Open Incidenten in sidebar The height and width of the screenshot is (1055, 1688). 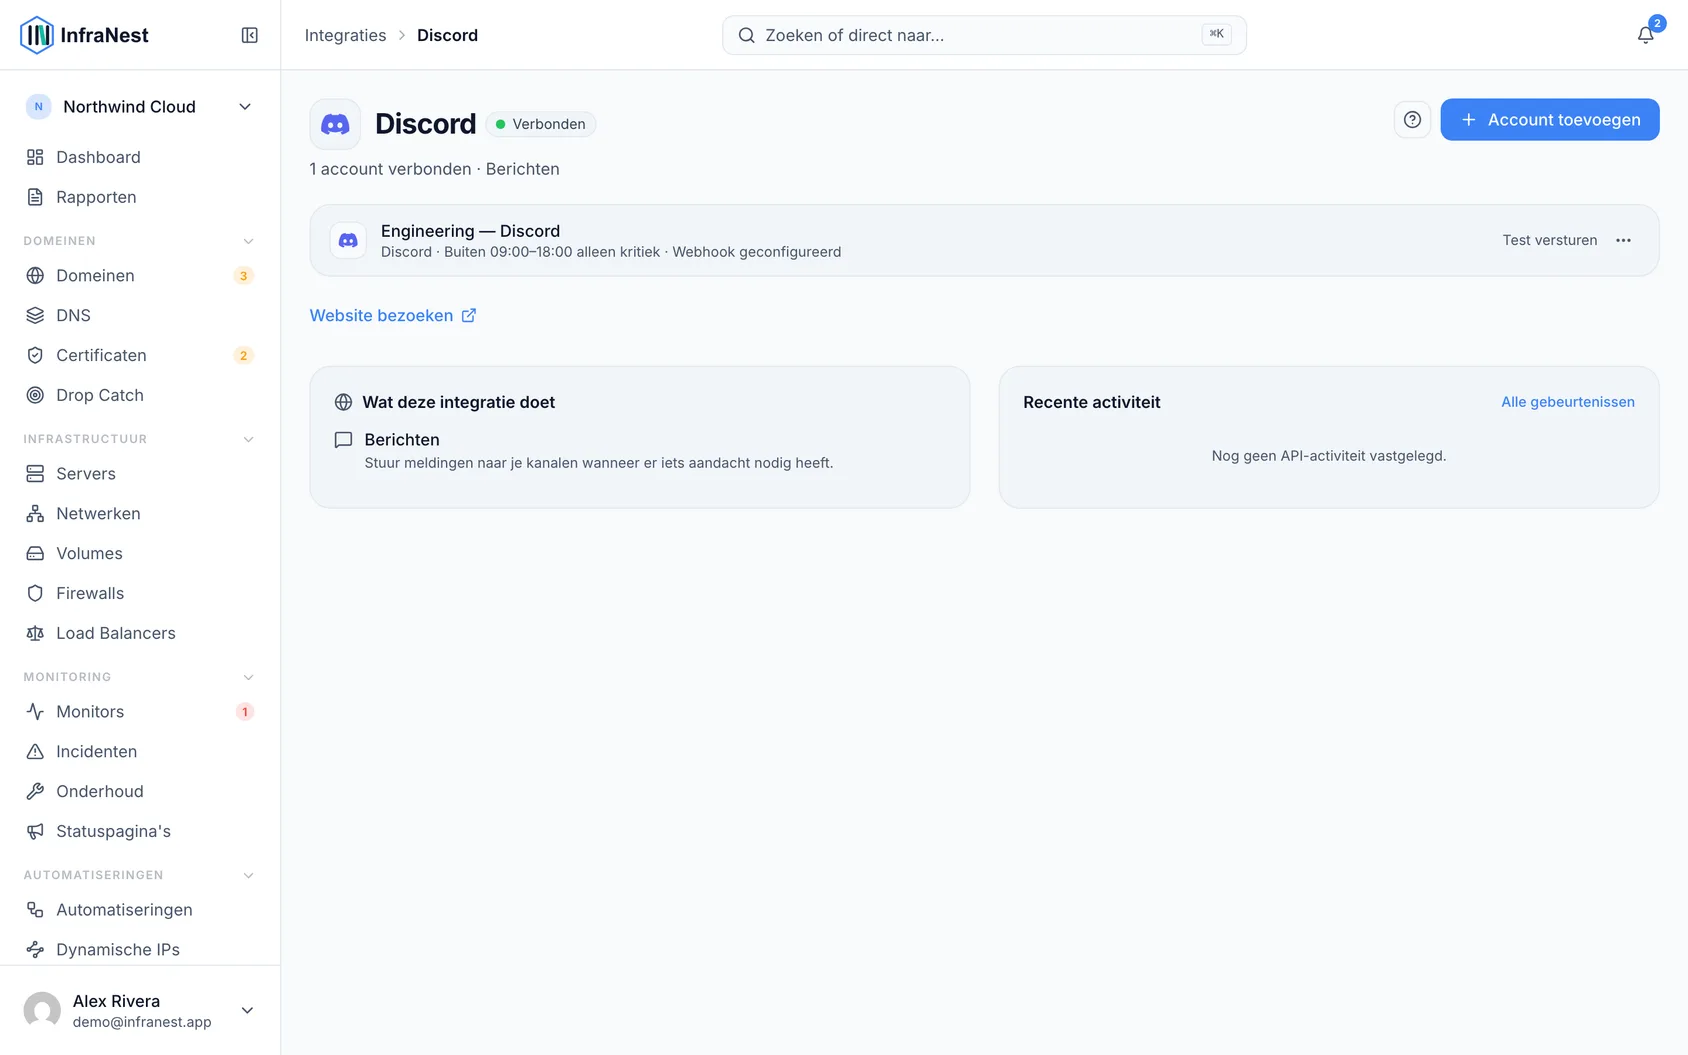(x=140, y=751)
